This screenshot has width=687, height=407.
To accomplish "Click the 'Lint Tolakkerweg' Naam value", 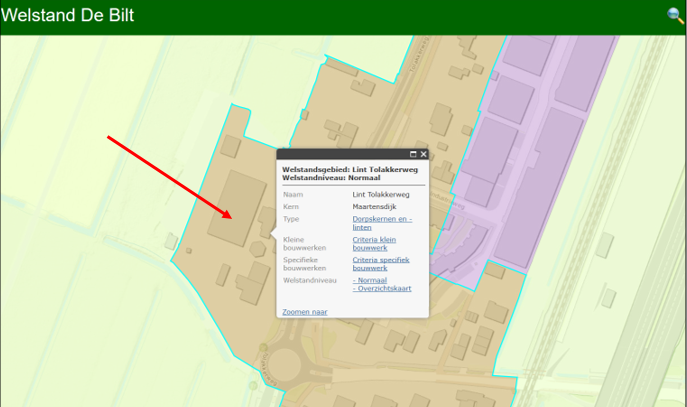I will point(381,194).
